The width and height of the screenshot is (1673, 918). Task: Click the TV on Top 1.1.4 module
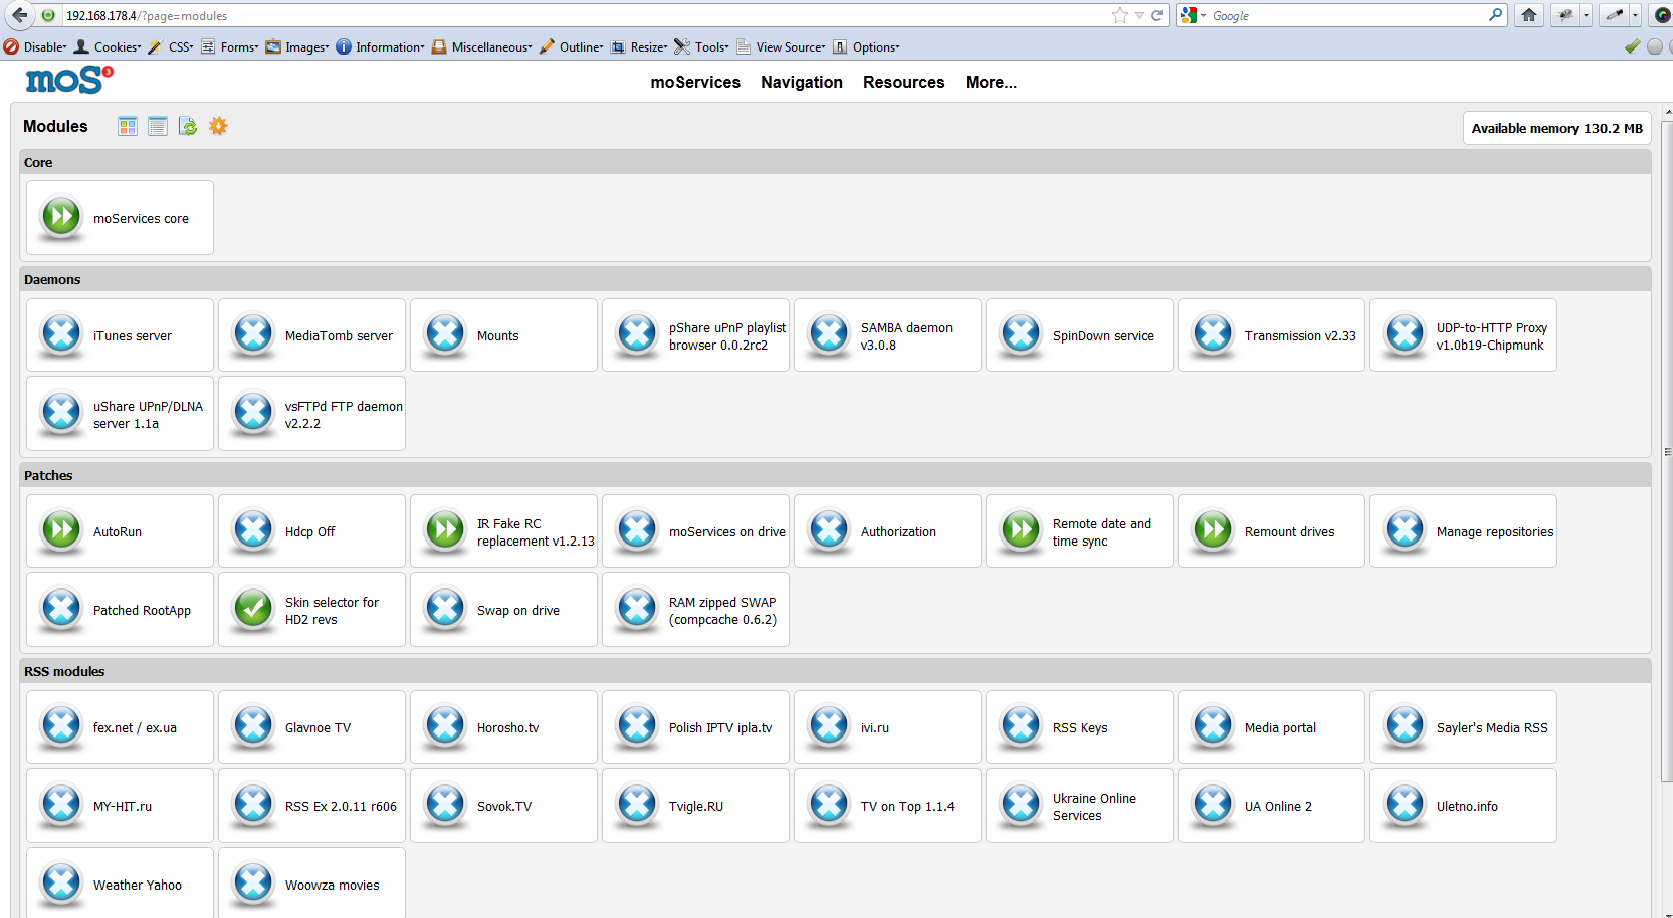pyautogui.click(x=888, y=806)
